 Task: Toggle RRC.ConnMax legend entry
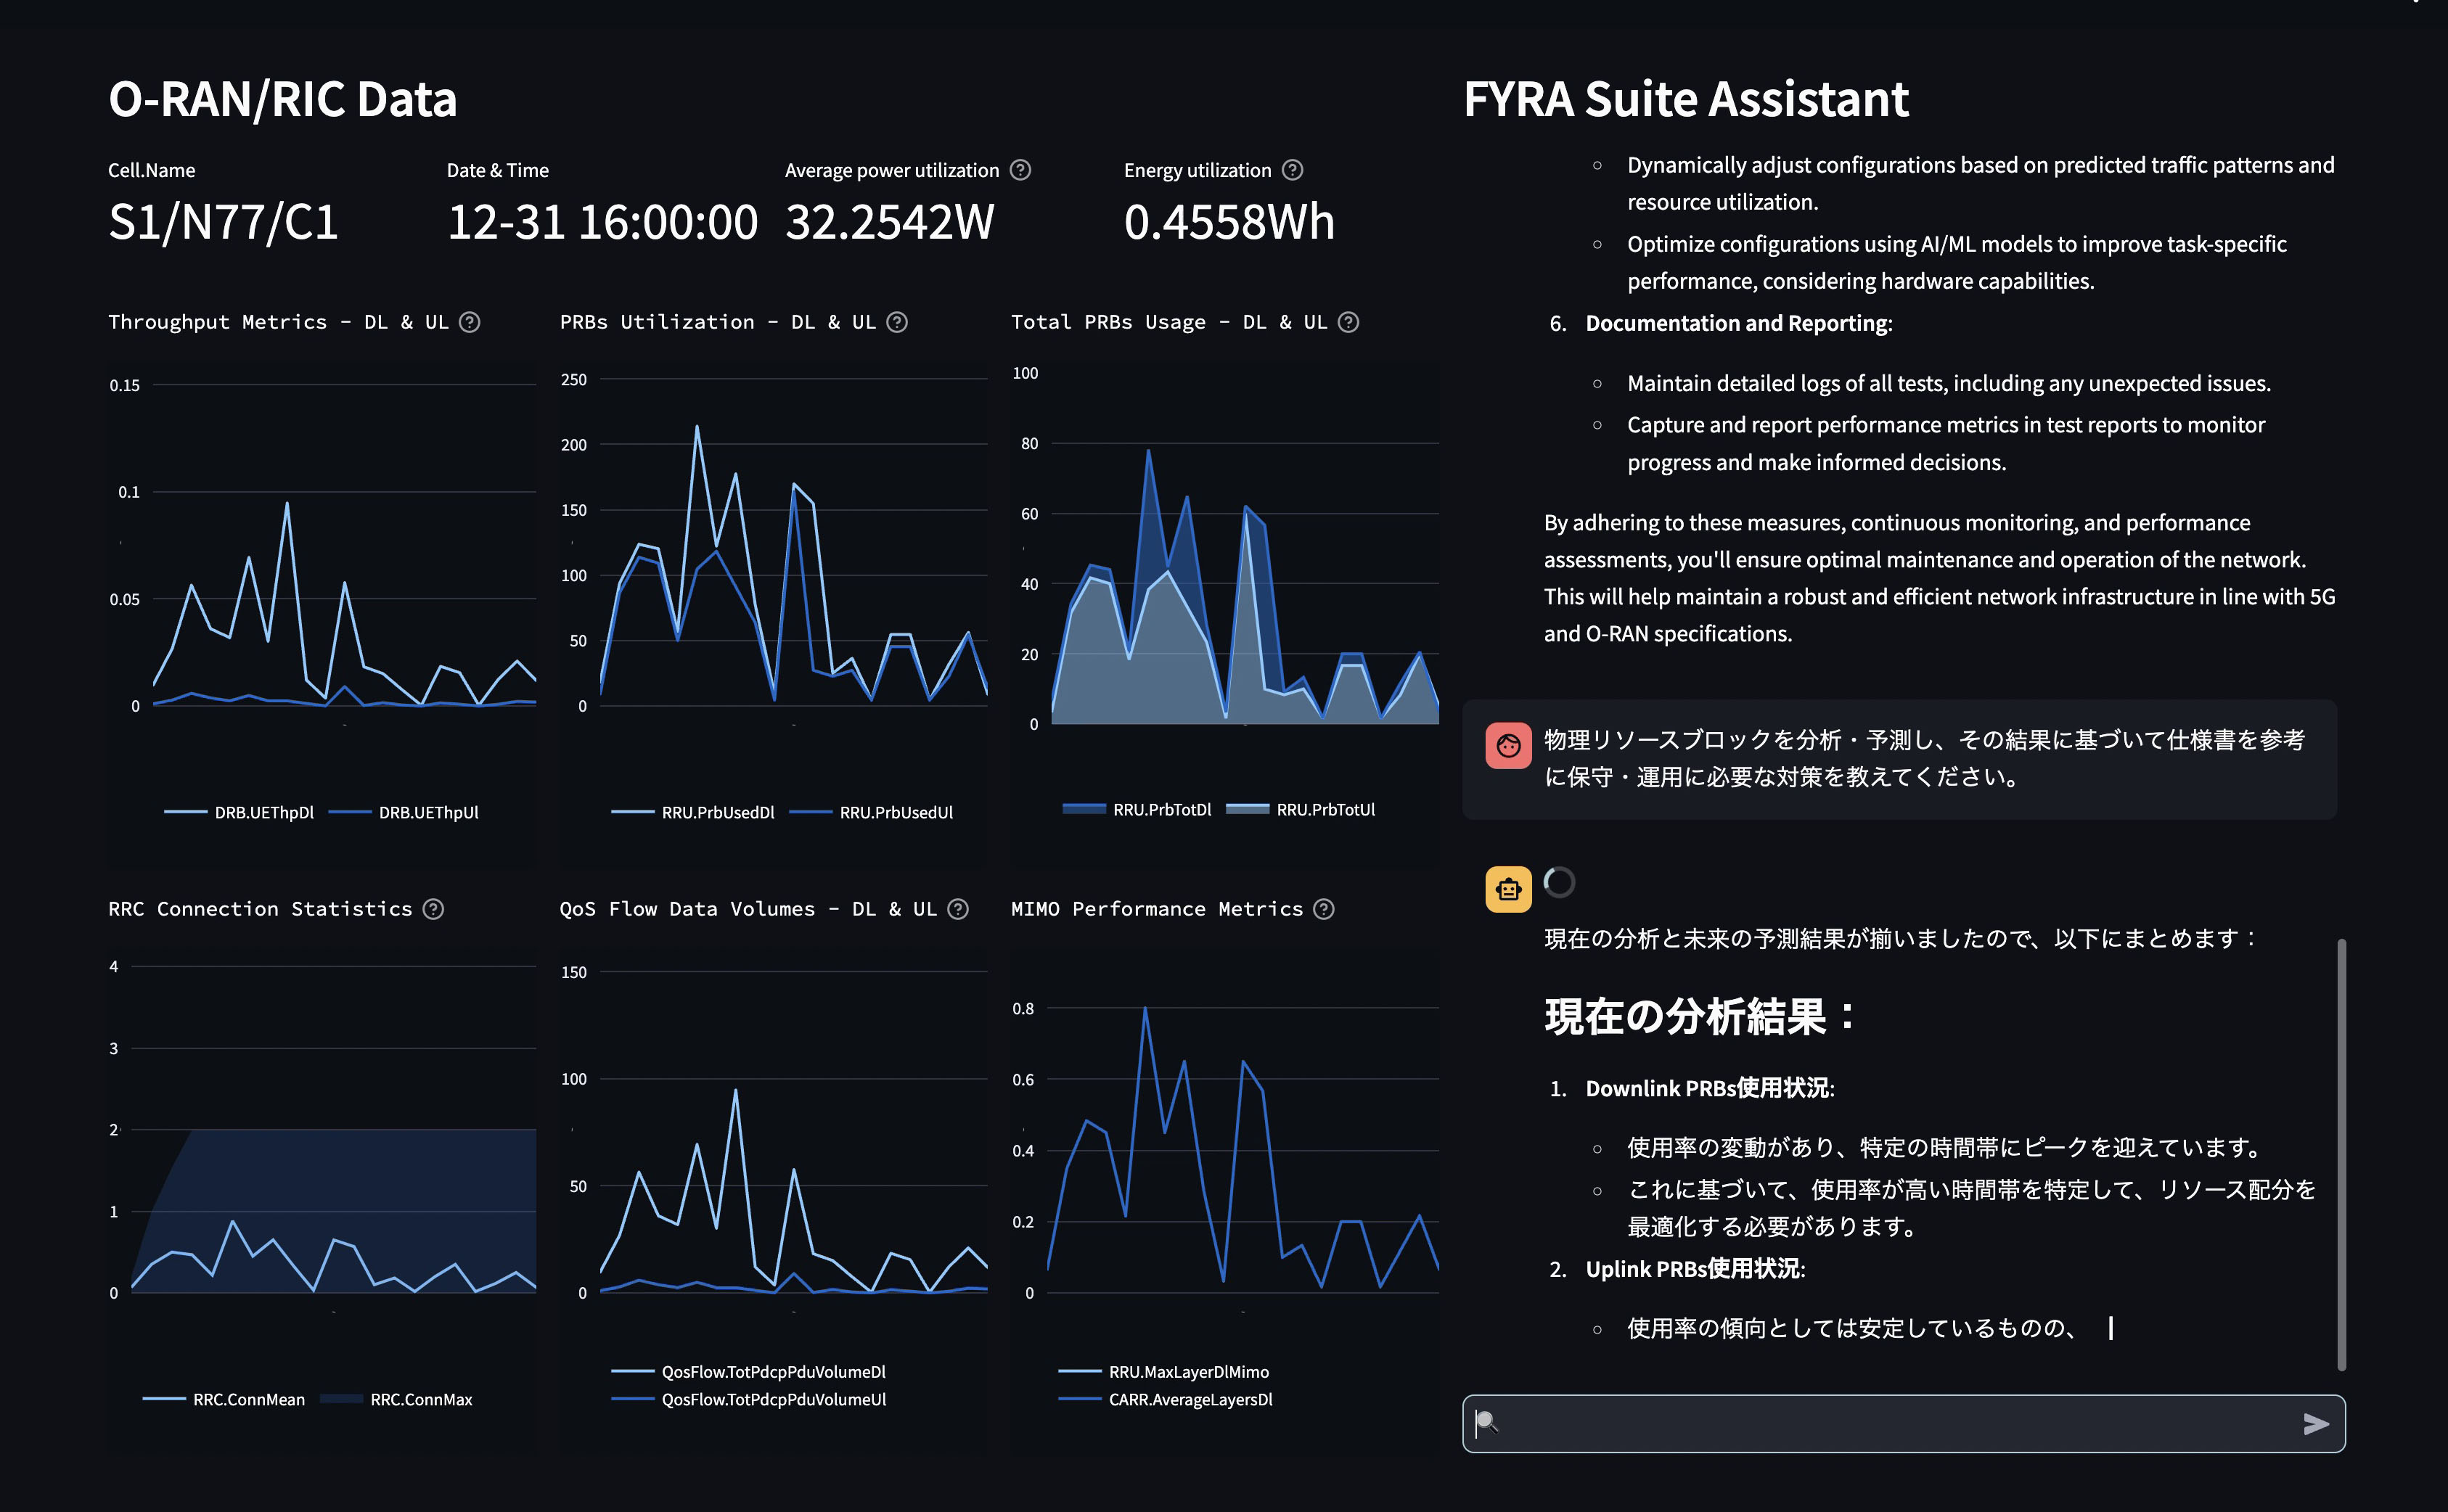tap(420, 1400)
